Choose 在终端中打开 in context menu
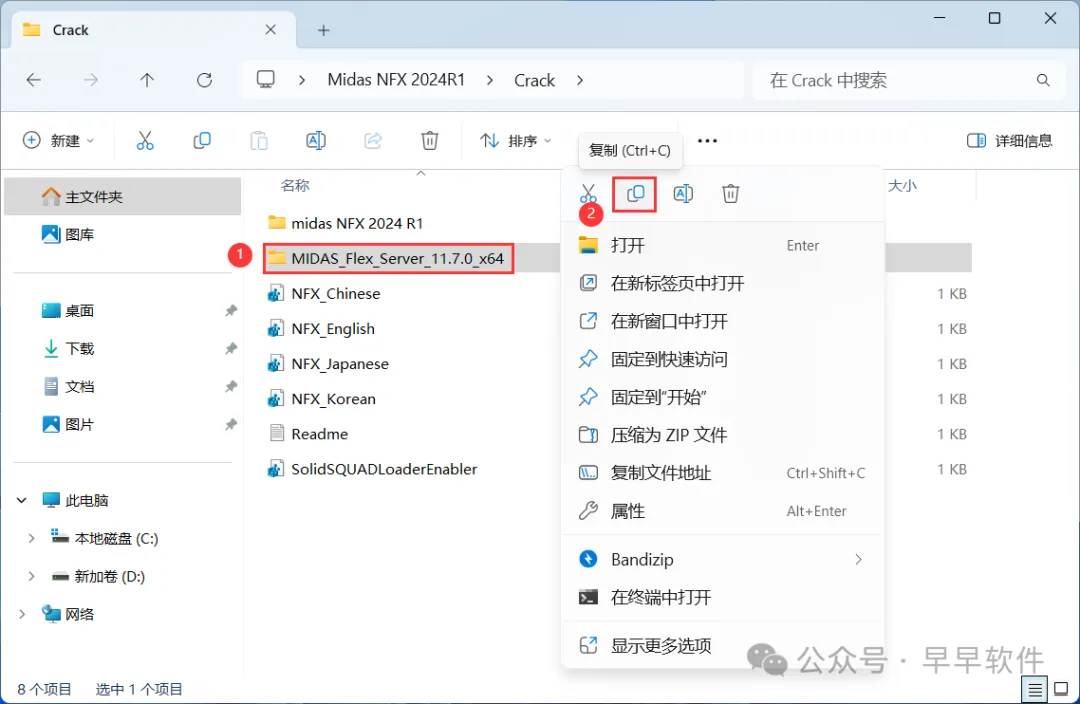Viewport: 1080px width, 704px height. [x=722, y=597]
